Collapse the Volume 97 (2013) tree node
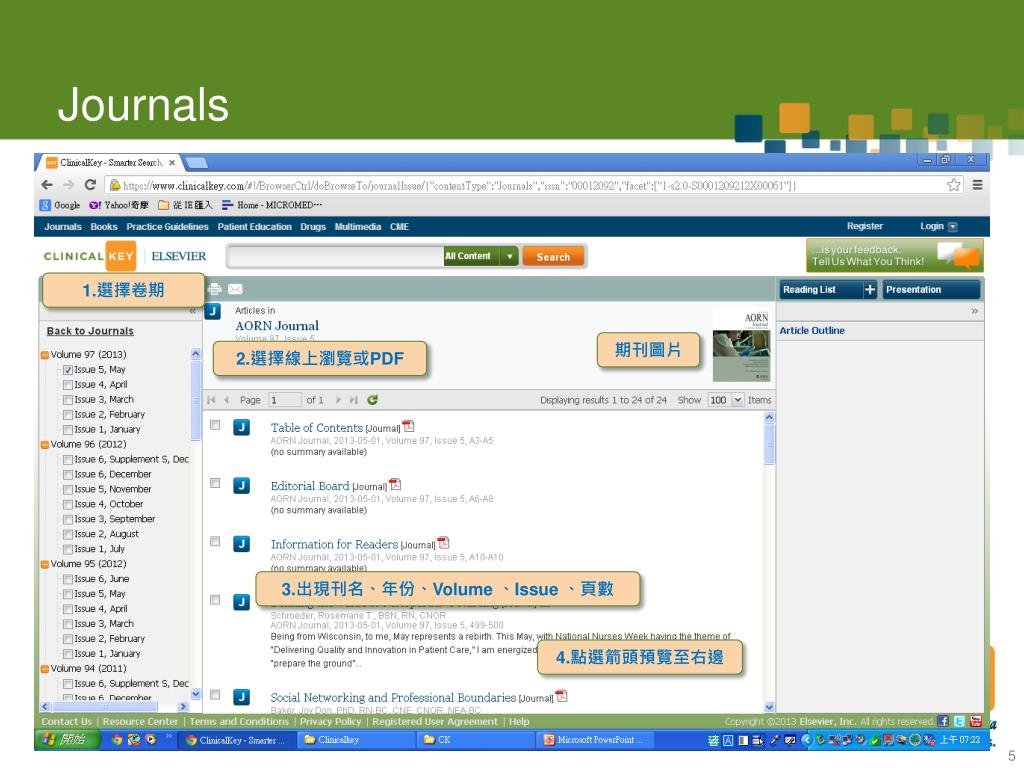 [x=44, y=355]
